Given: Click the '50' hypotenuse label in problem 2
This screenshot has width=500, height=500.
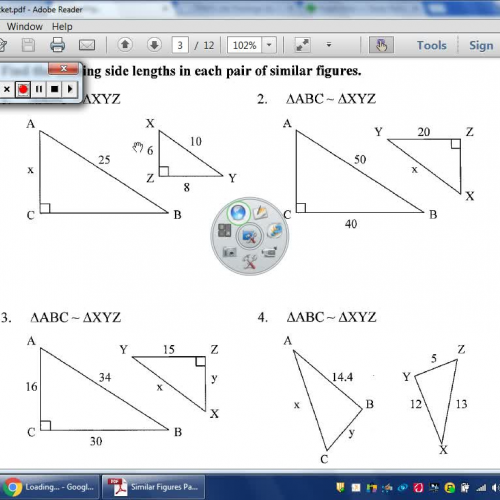Looking at the screenshot, I should [x=360, y=159].
